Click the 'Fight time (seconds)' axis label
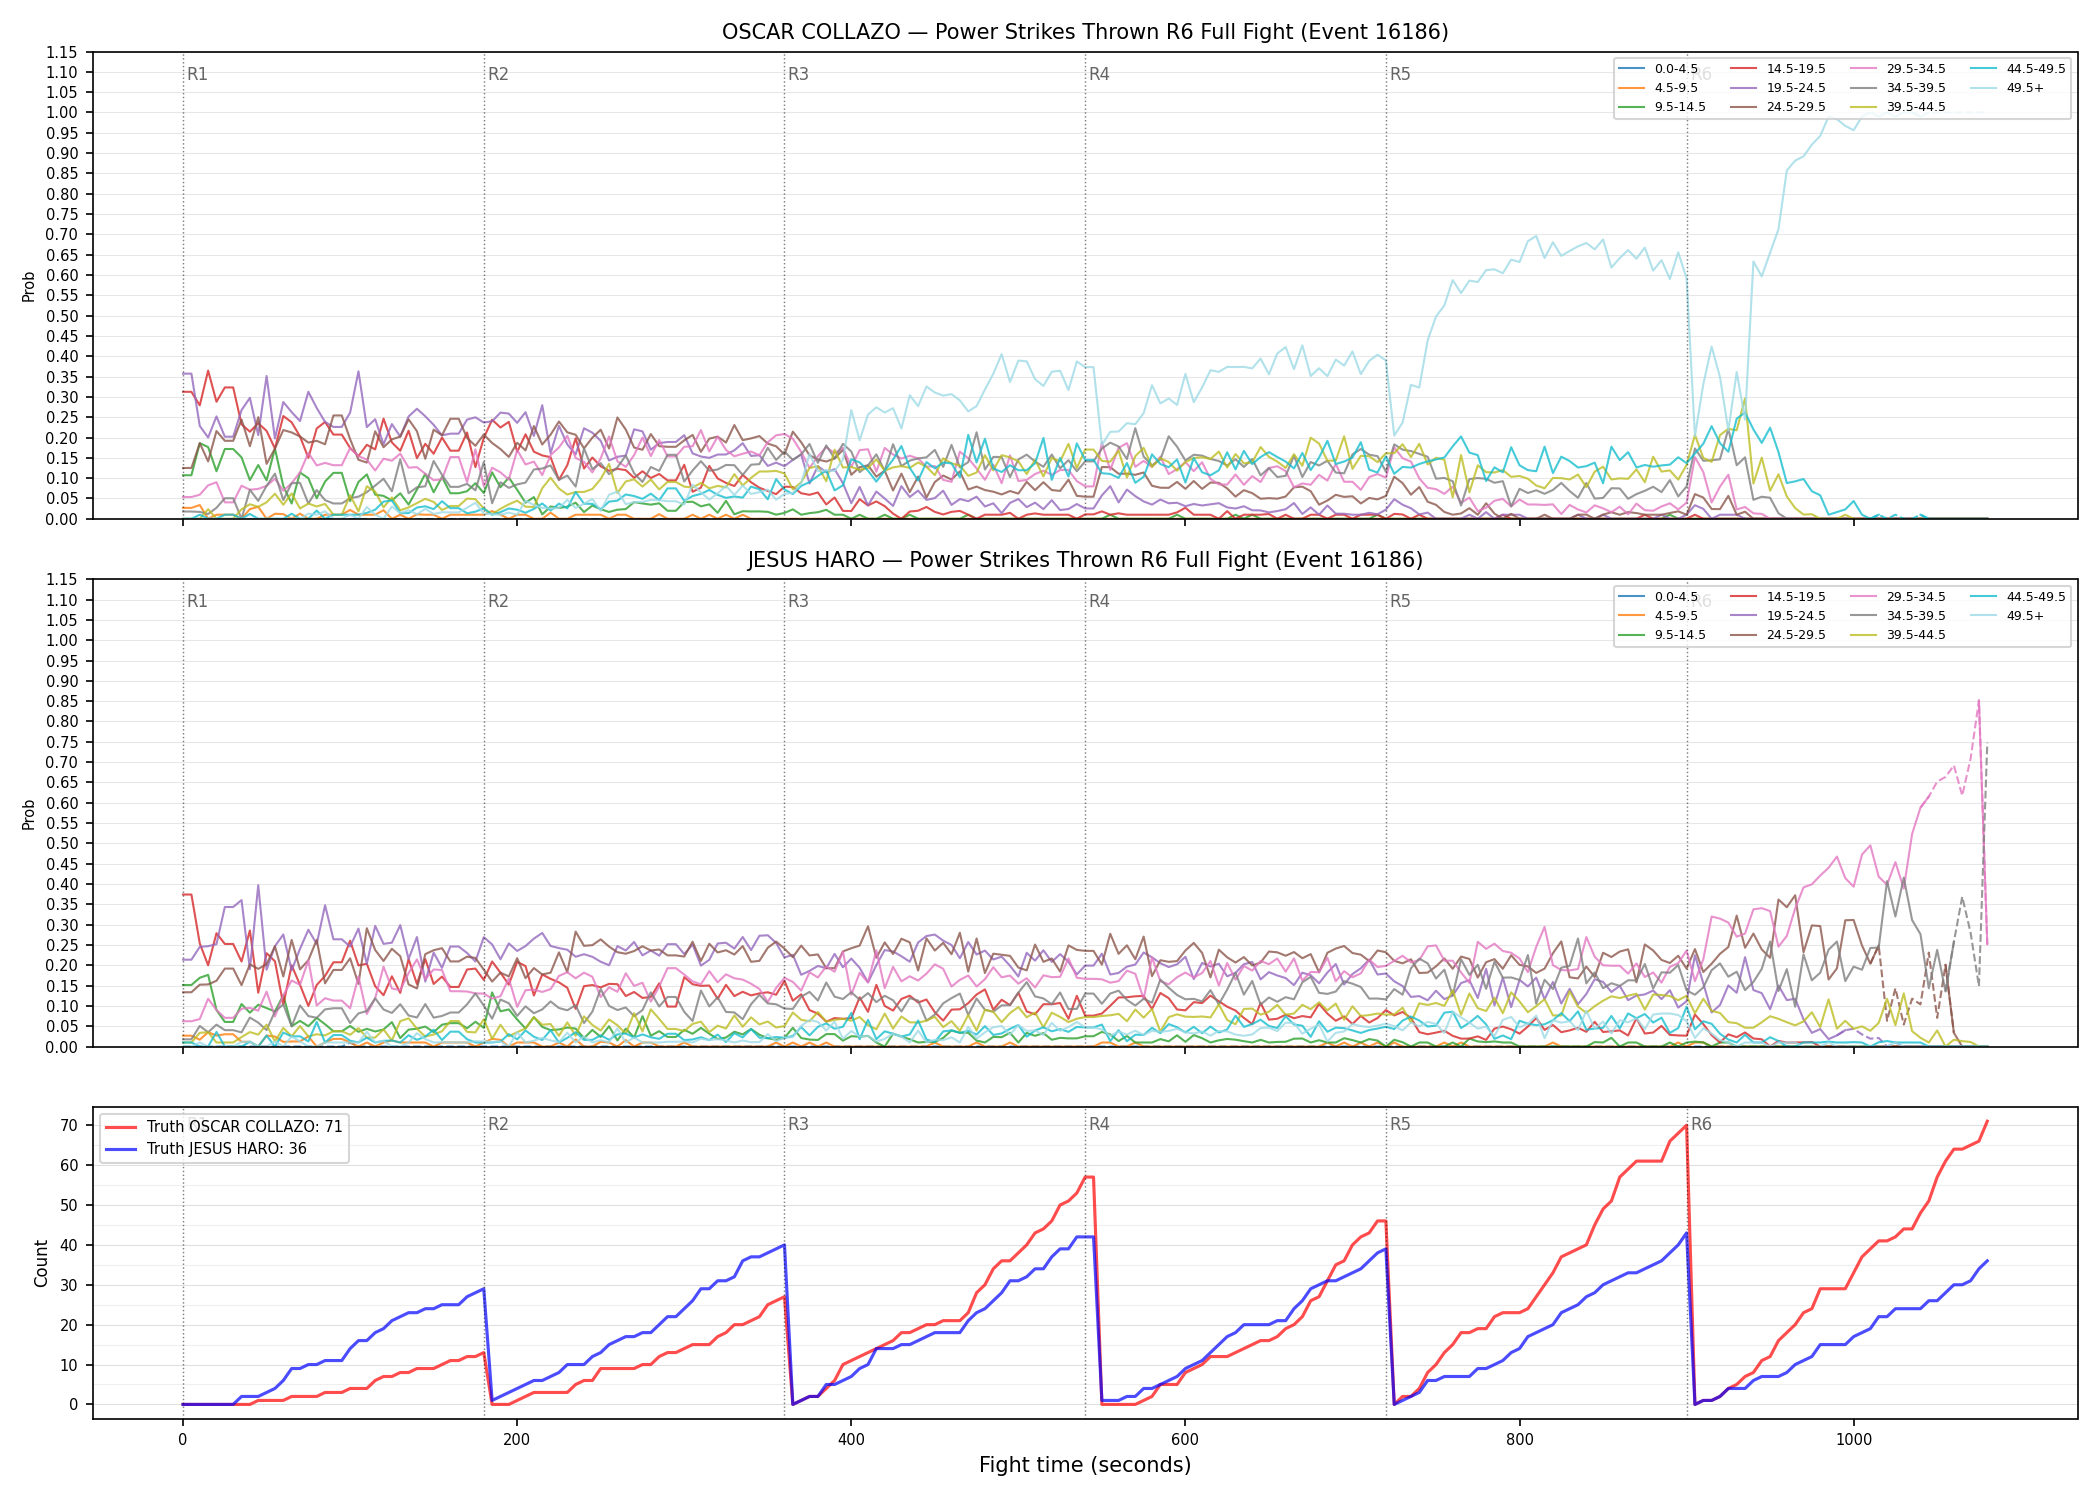Viewport: 2100px width, 1500px height. (x=1085, y=1466)
